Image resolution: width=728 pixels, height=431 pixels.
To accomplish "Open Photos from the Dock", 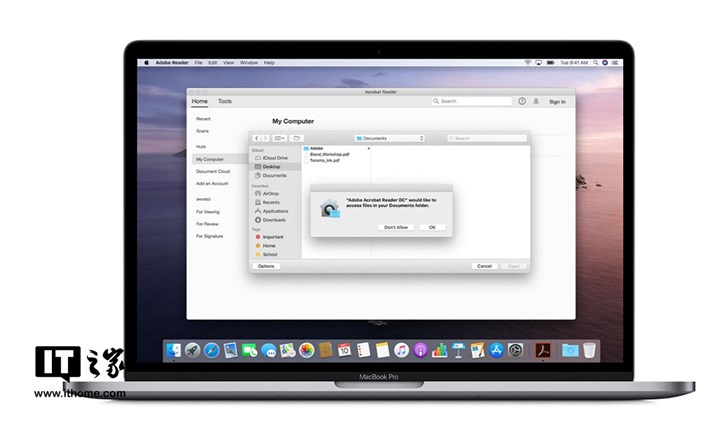I will [306, 350].
